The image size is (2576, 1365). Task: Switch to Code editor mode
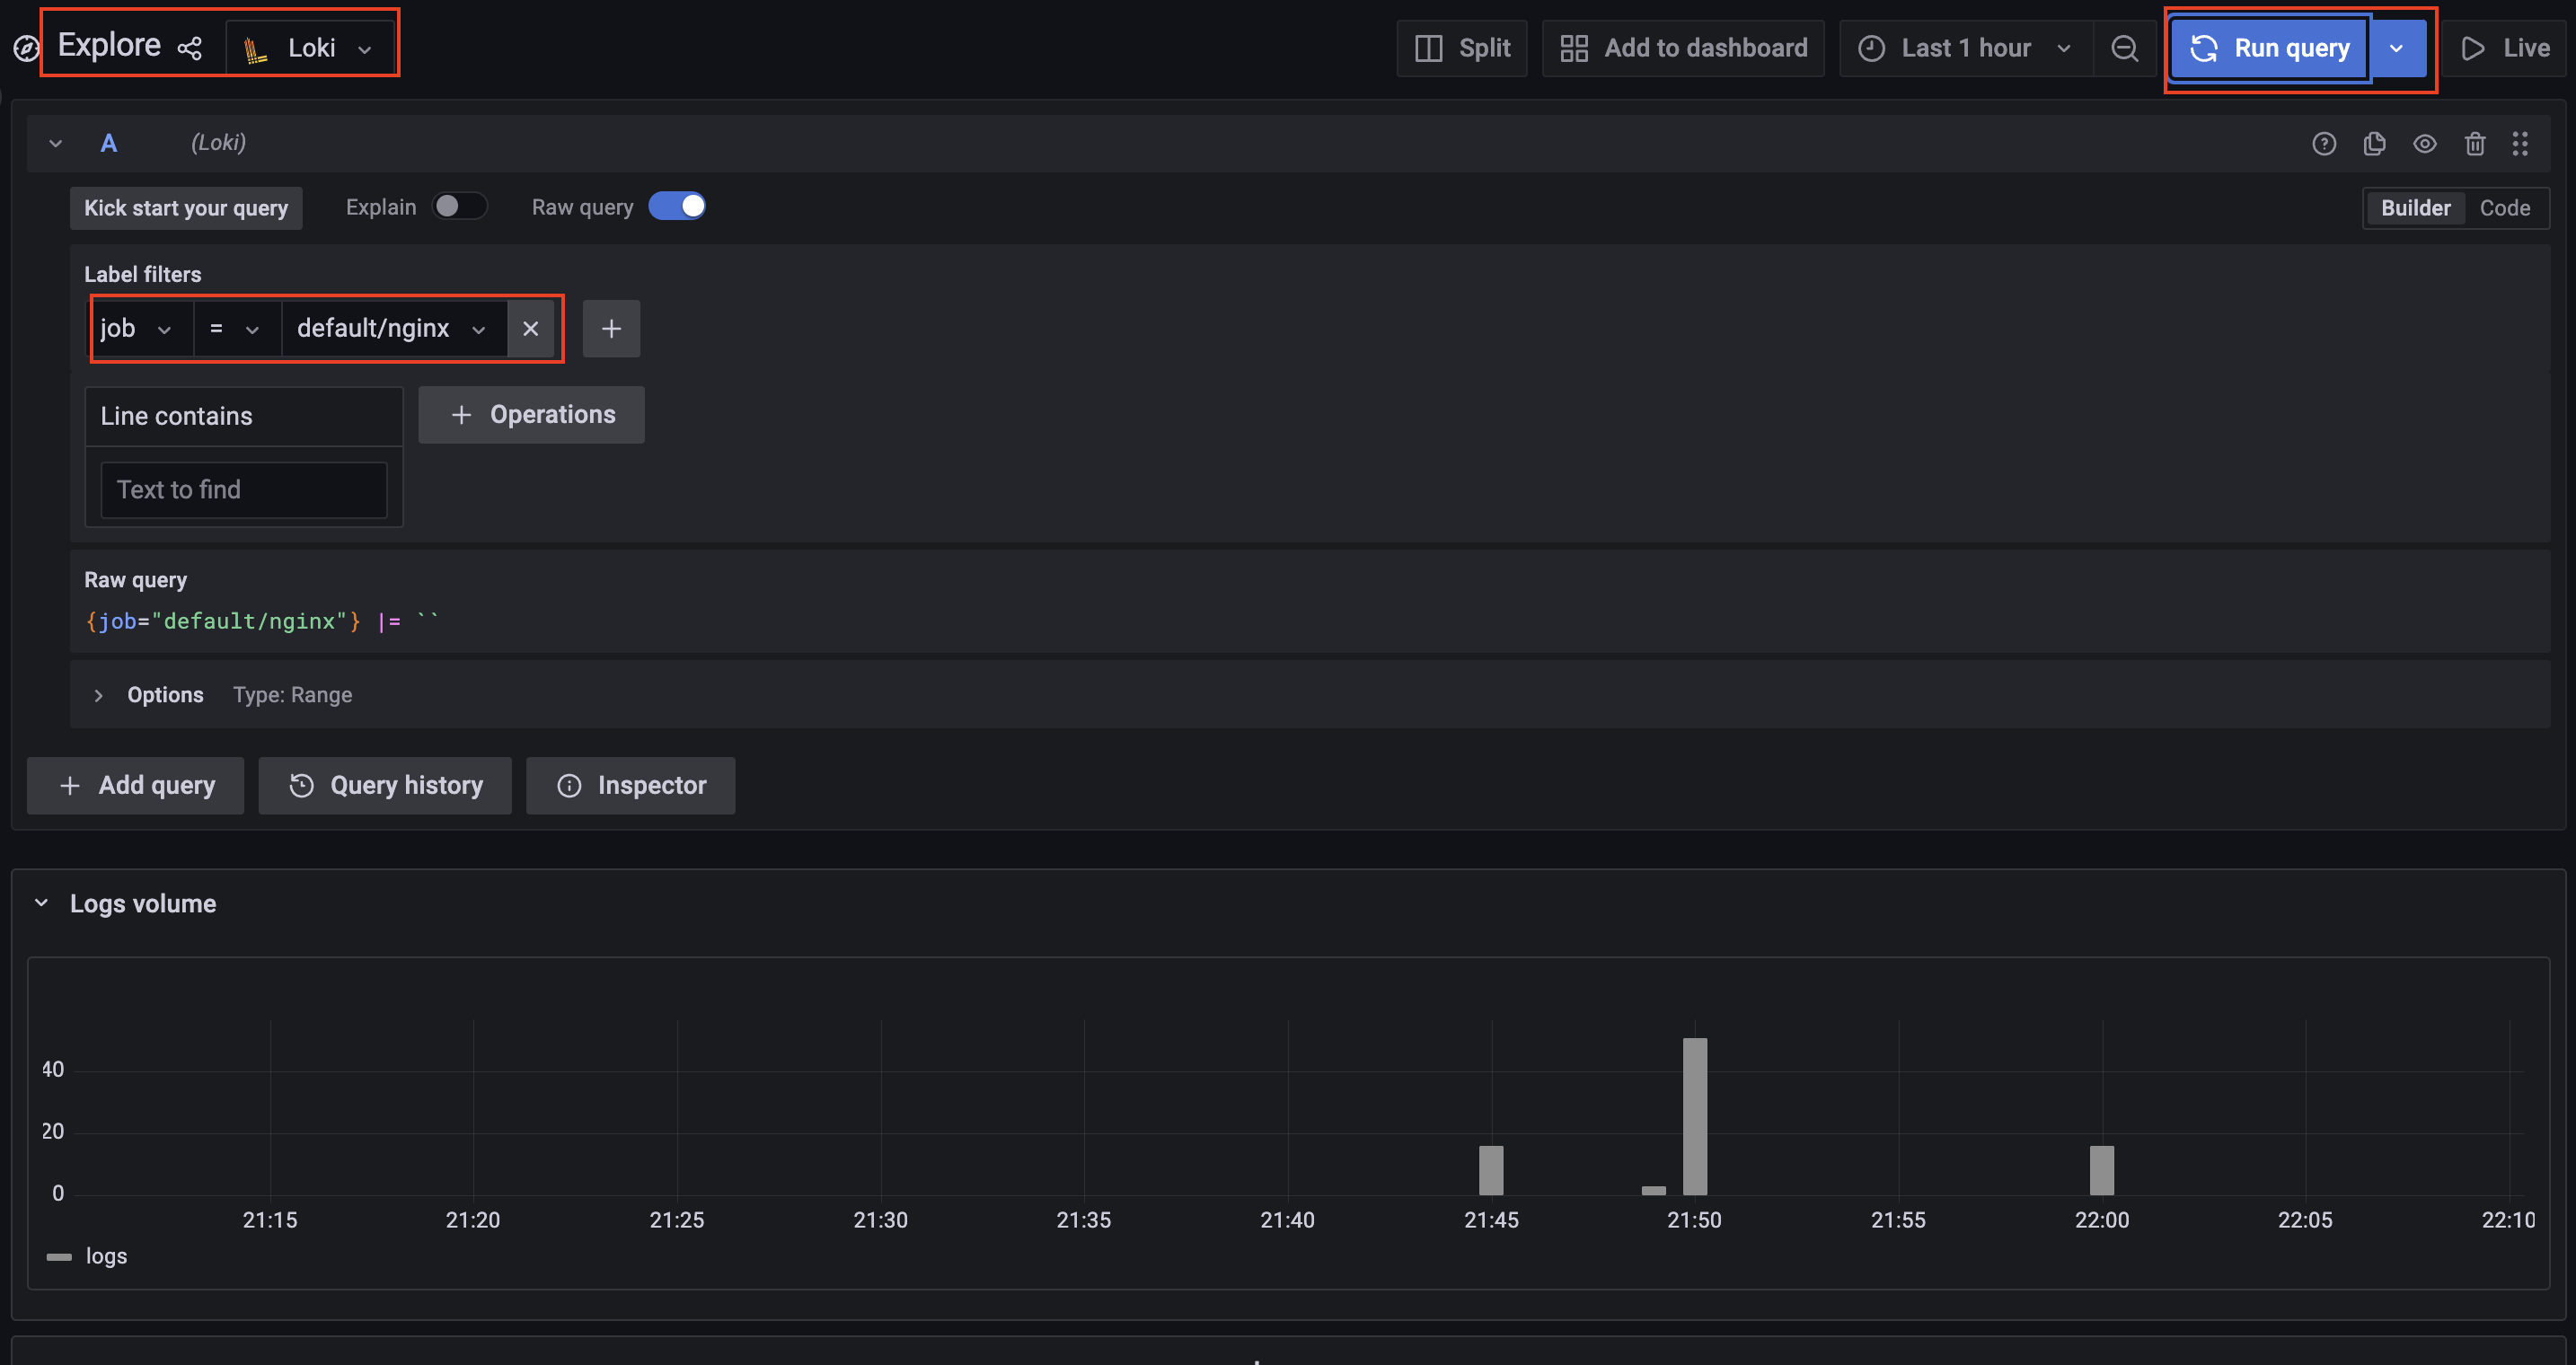click(2504, 208)
